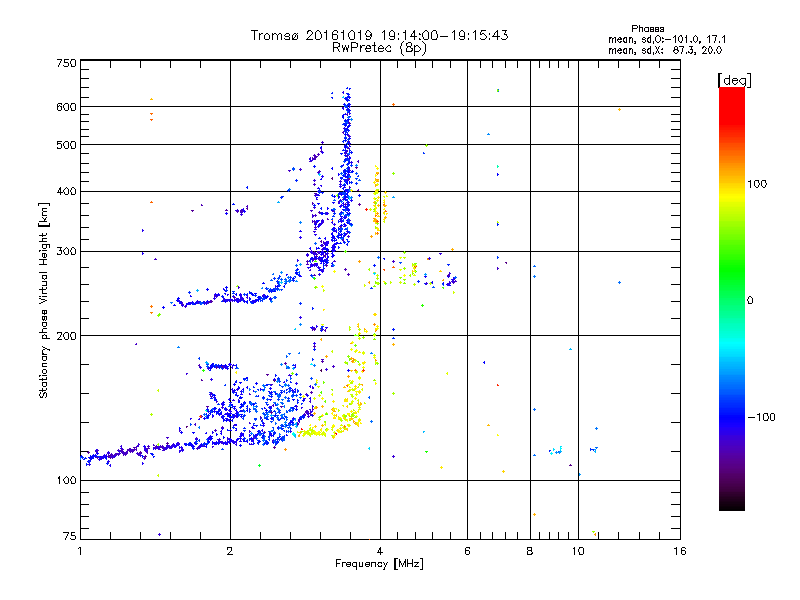The image size is (800, 600).
Task: Click the "4" frequency axis tick label
Action: tap(380, 551)
